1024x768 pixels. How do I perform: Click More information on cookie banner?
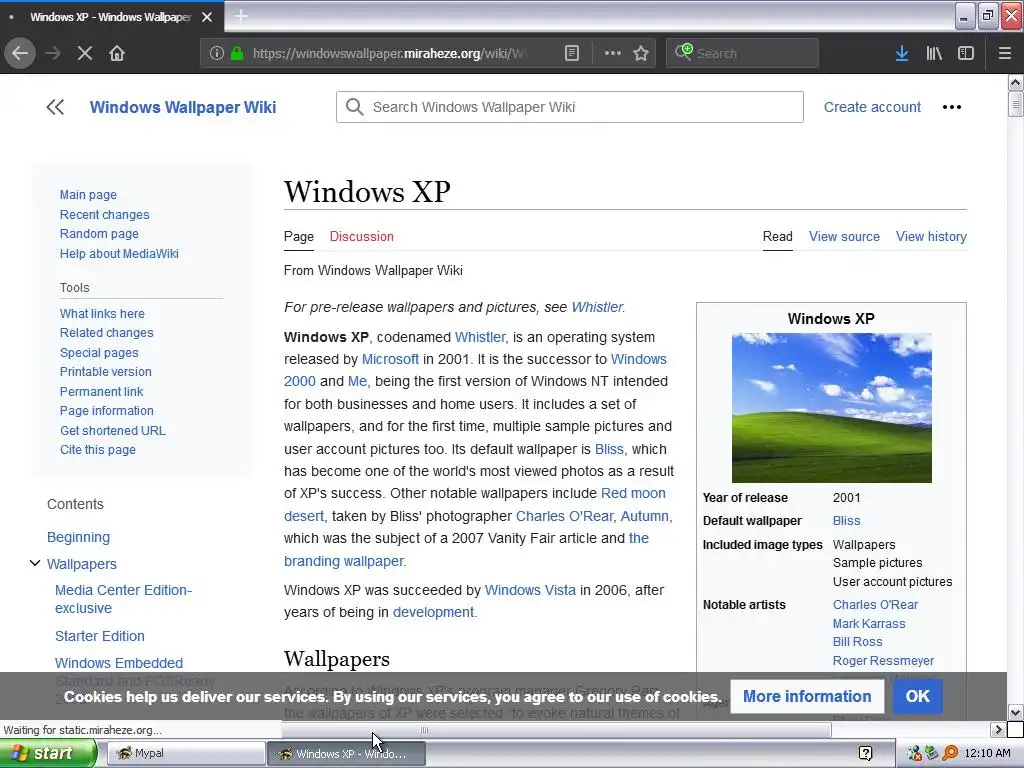807,696
